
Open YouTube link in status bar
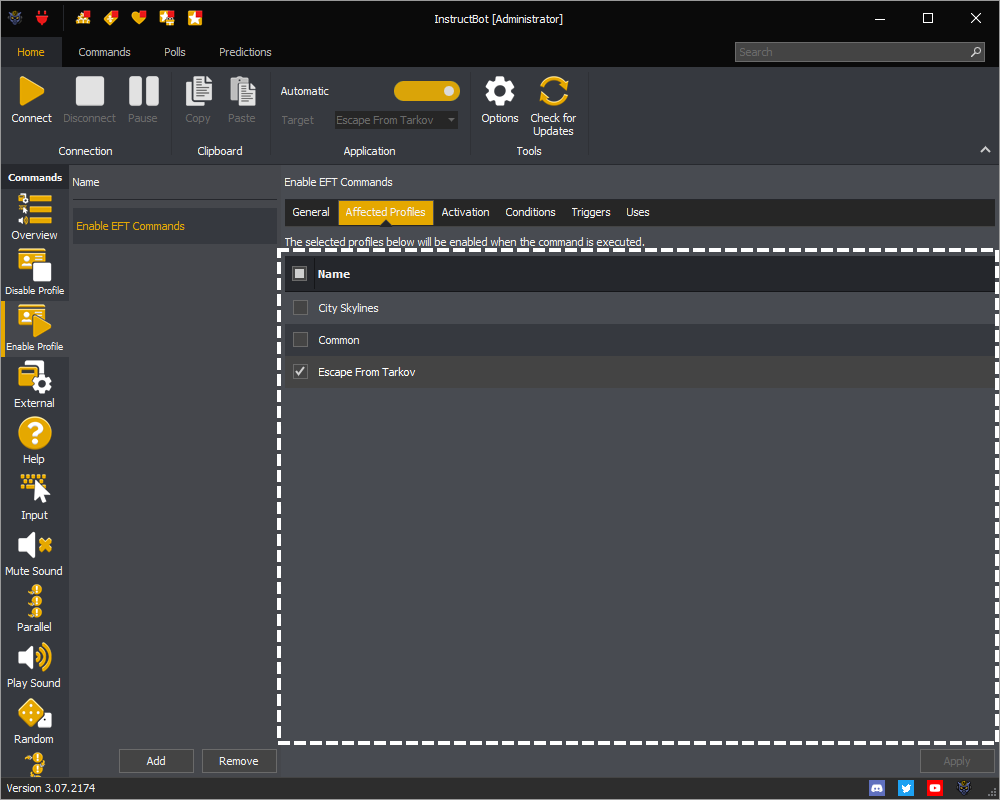coord(935,789)
